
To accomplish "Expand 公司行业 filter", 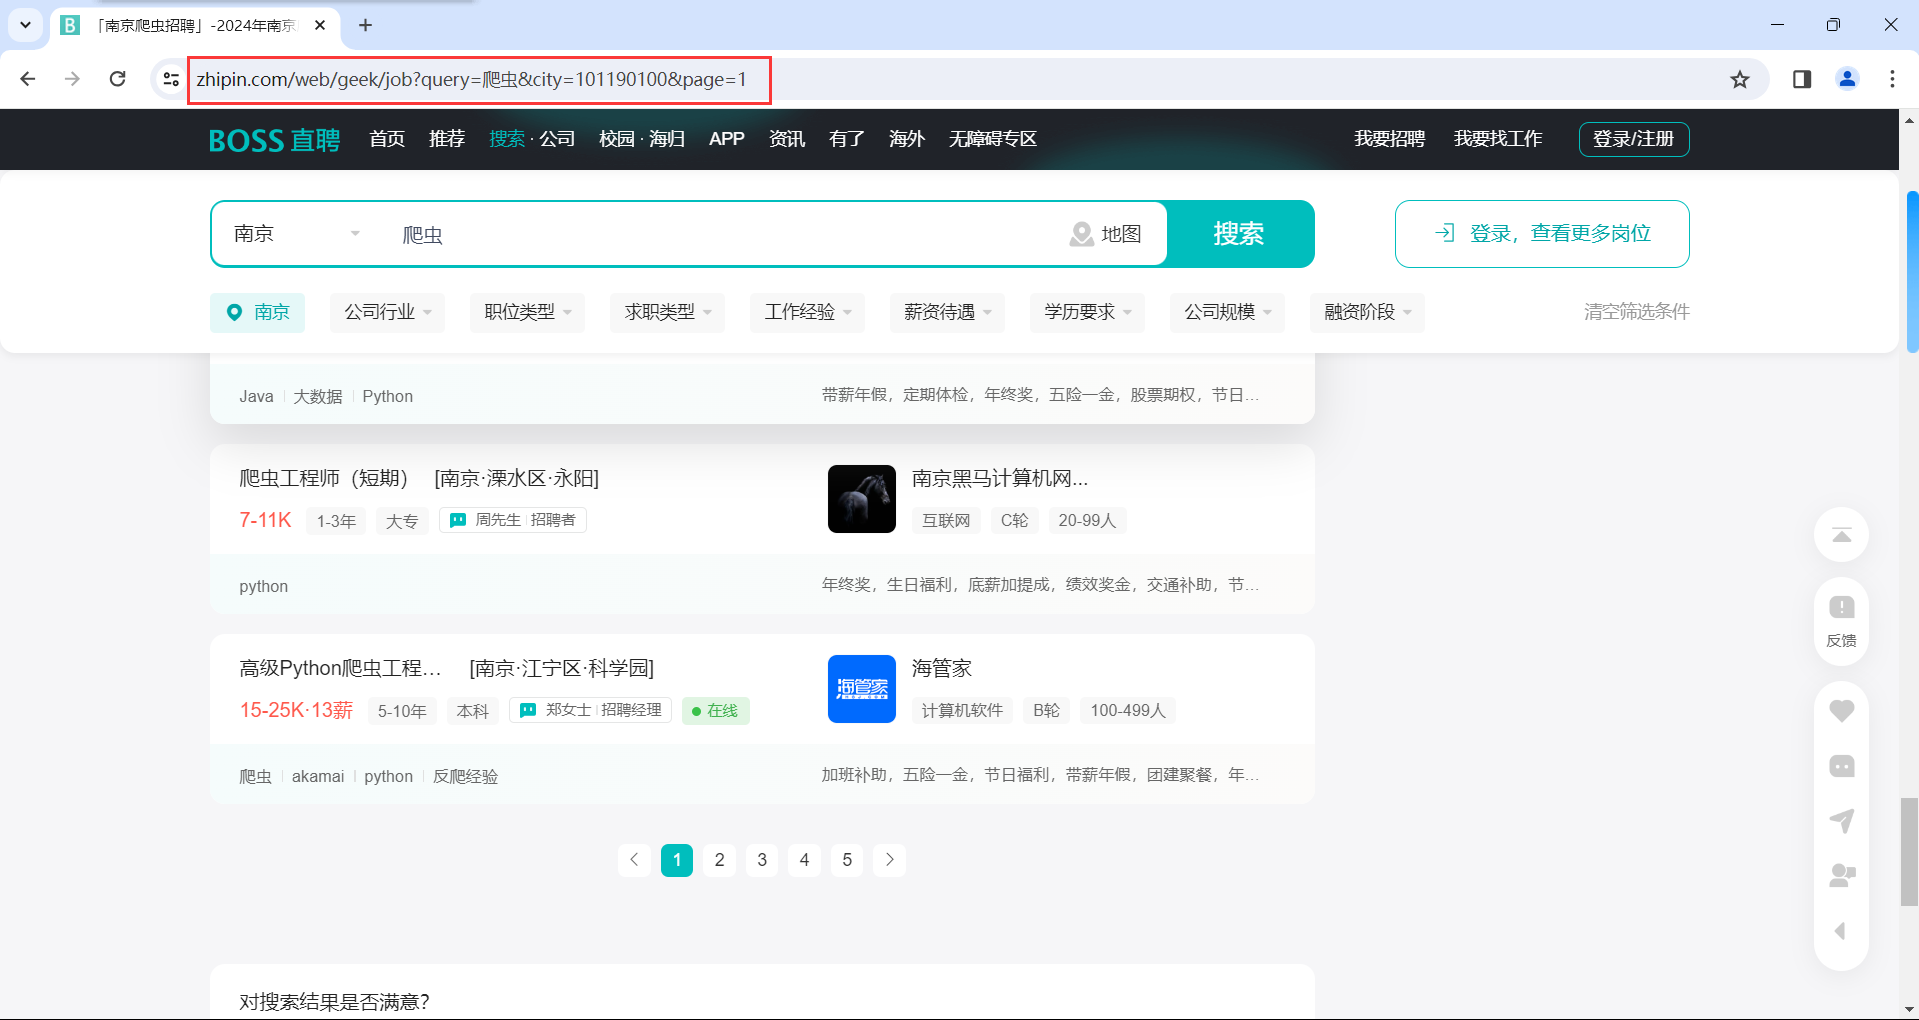I will pyautogui.click(x=388, y=312).
